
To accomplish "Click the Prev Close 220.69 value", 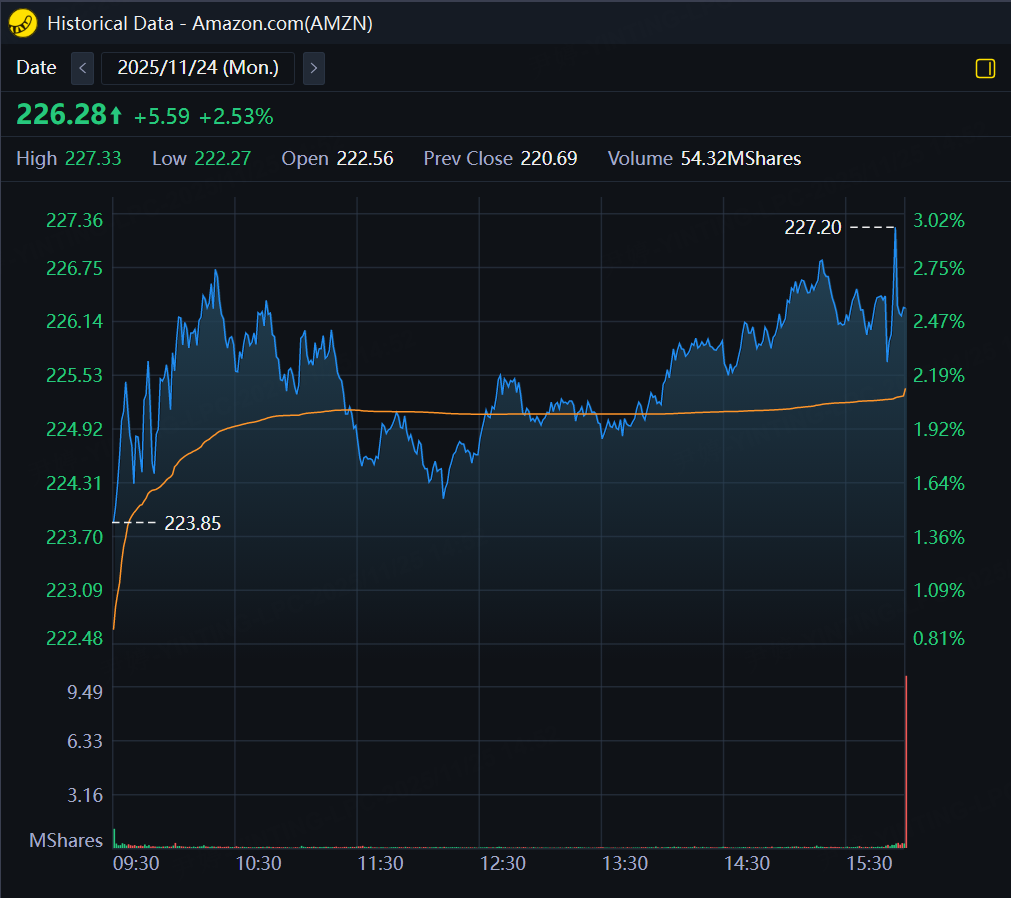I will pyautogui.click(x=548, y=158).
